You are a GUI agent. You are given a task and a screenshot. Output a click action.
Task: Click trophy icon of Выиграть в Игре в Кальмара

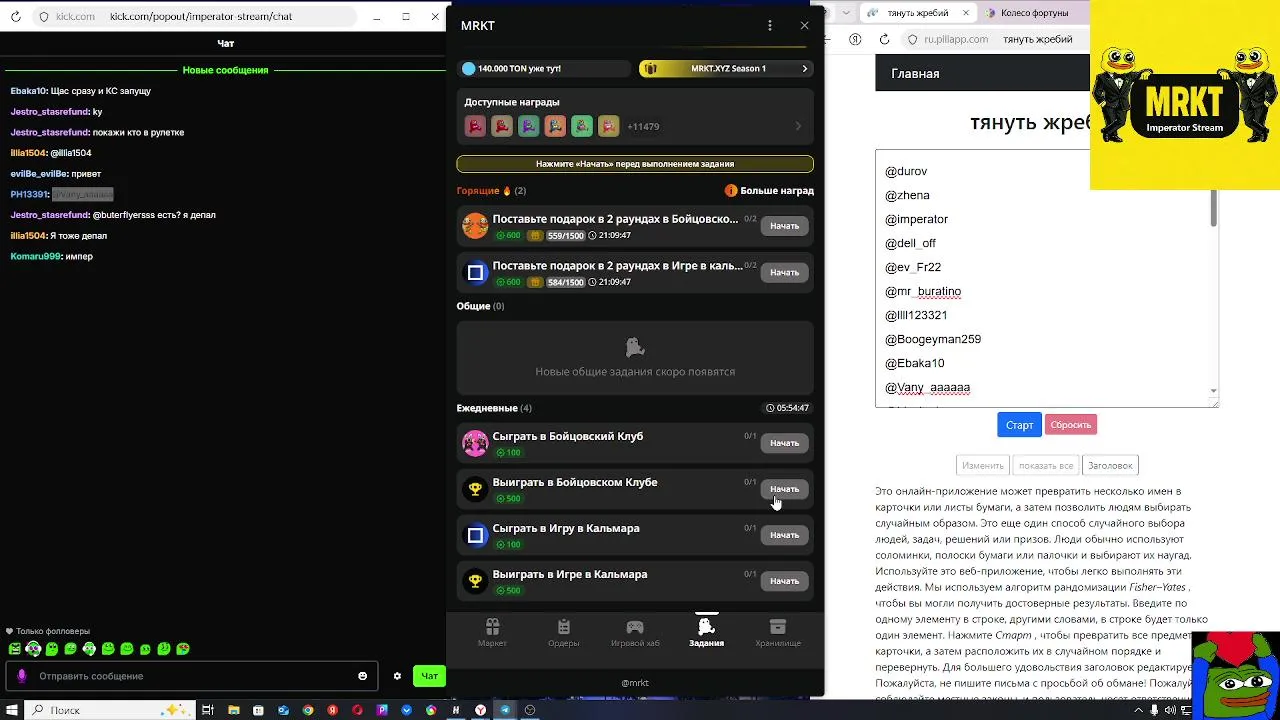(475, 581)
